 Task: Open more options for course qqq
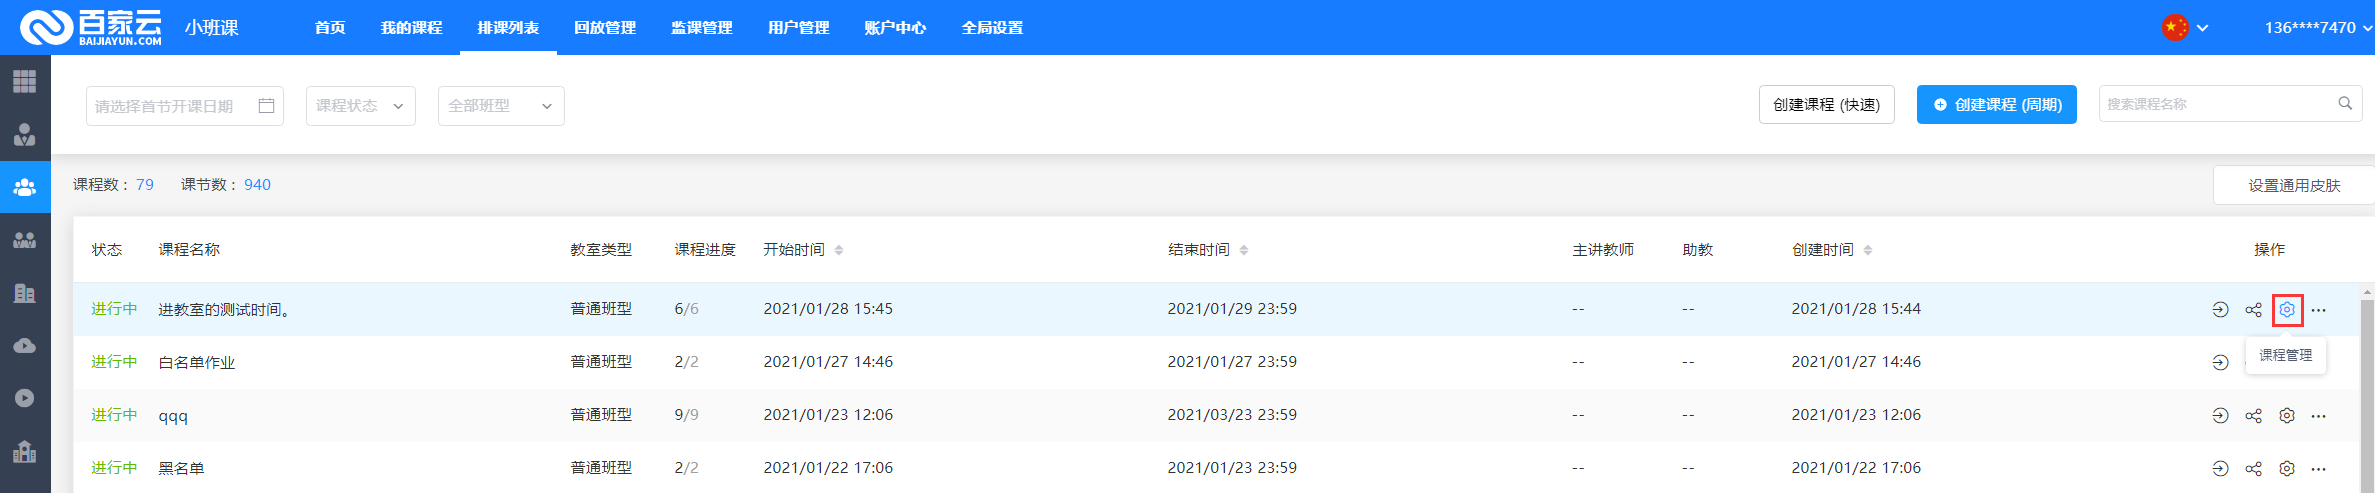[x=2319, y=415]
